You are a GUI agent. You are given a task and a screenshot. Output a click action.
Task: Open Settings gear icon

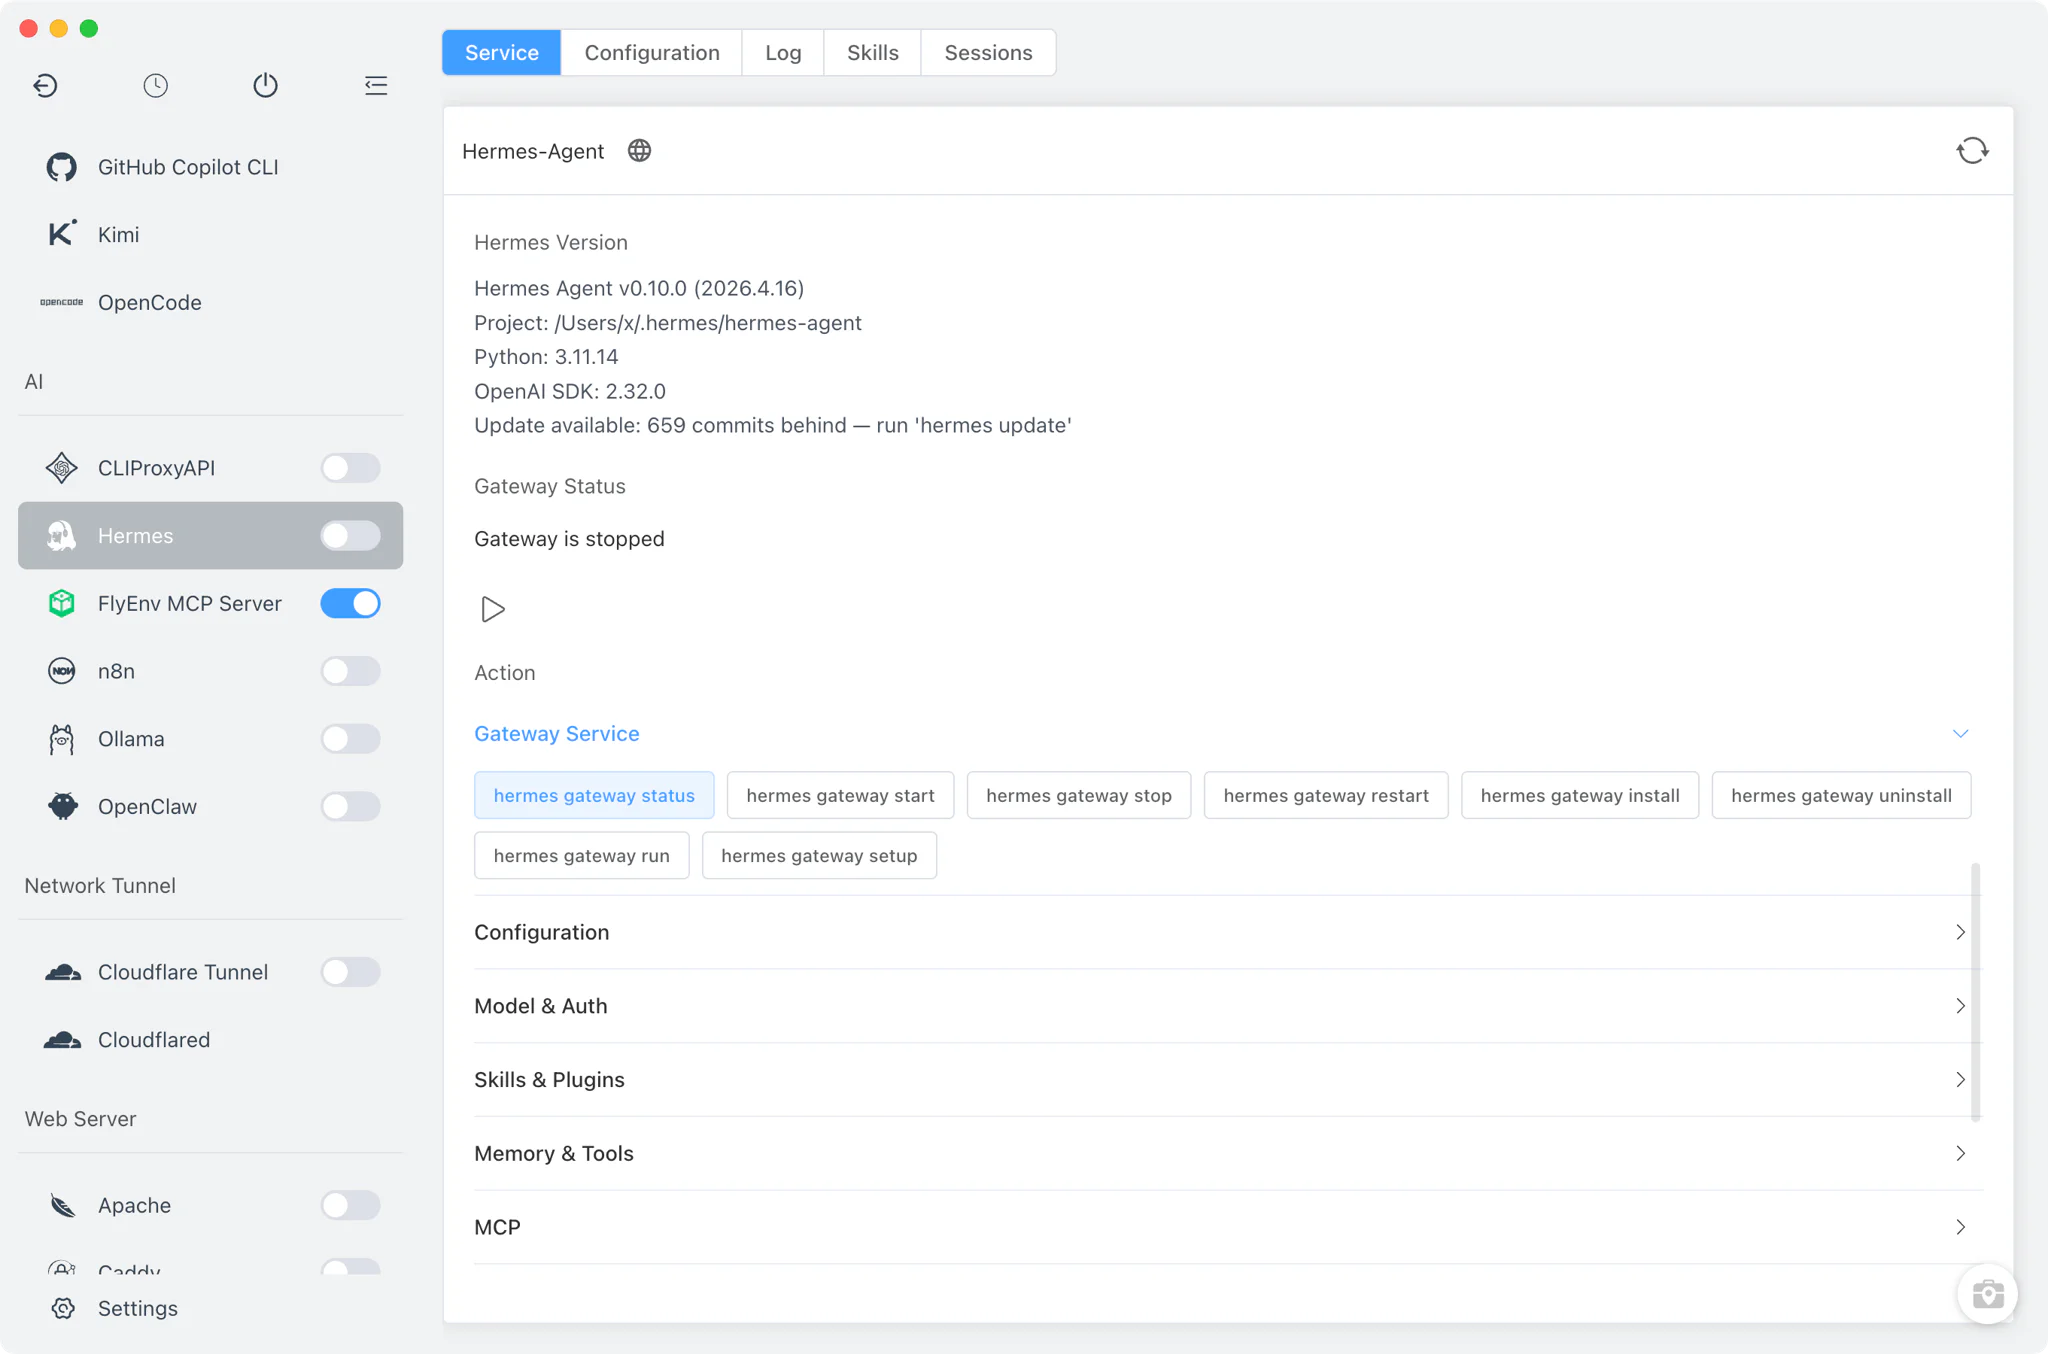[x=63, y=1308]
